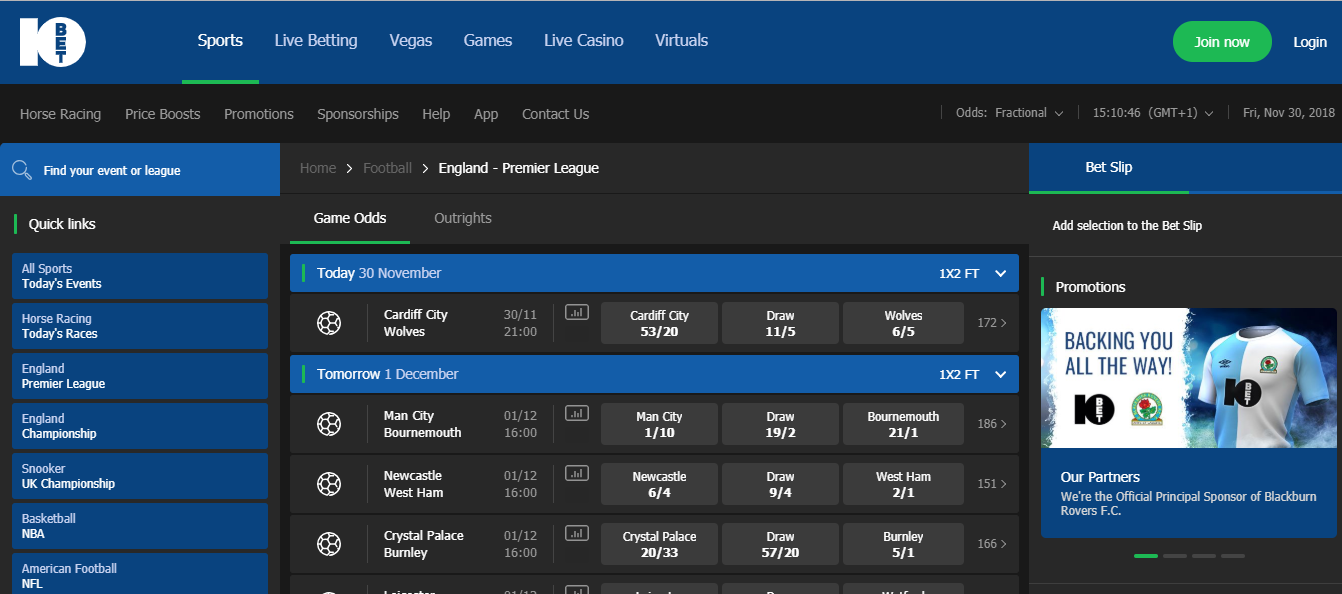Click the search magnifier icon

pos(22,170)
